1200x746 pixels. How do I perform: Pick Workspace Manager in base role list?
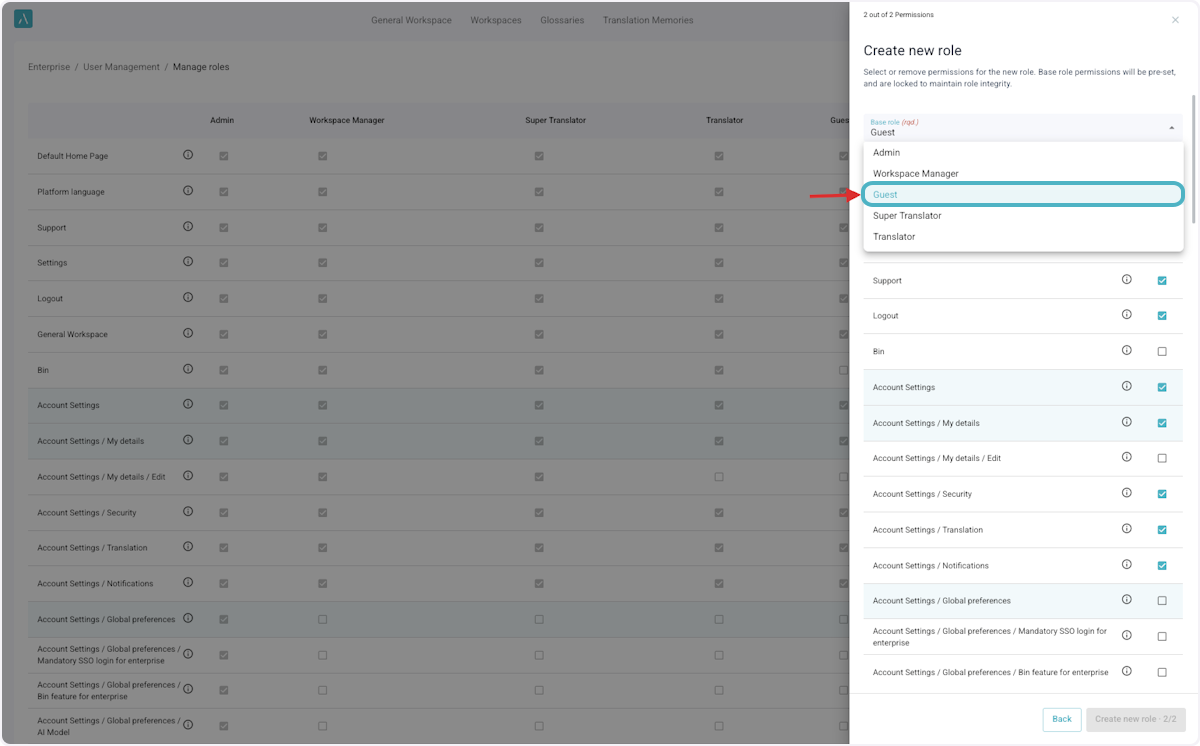[x=915, y=174]
